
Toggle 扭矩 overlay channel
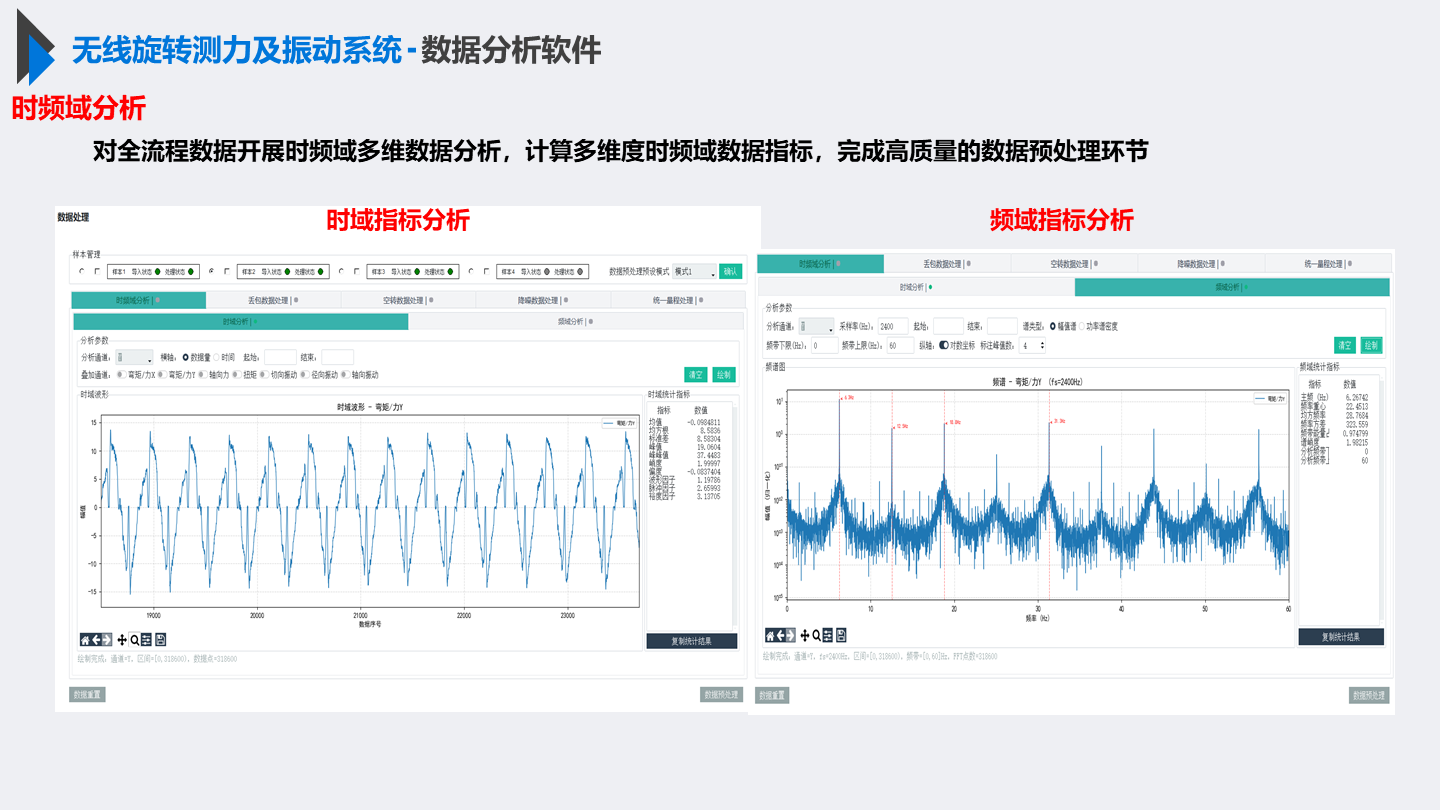pyautogui.click(x=237, y=375)
